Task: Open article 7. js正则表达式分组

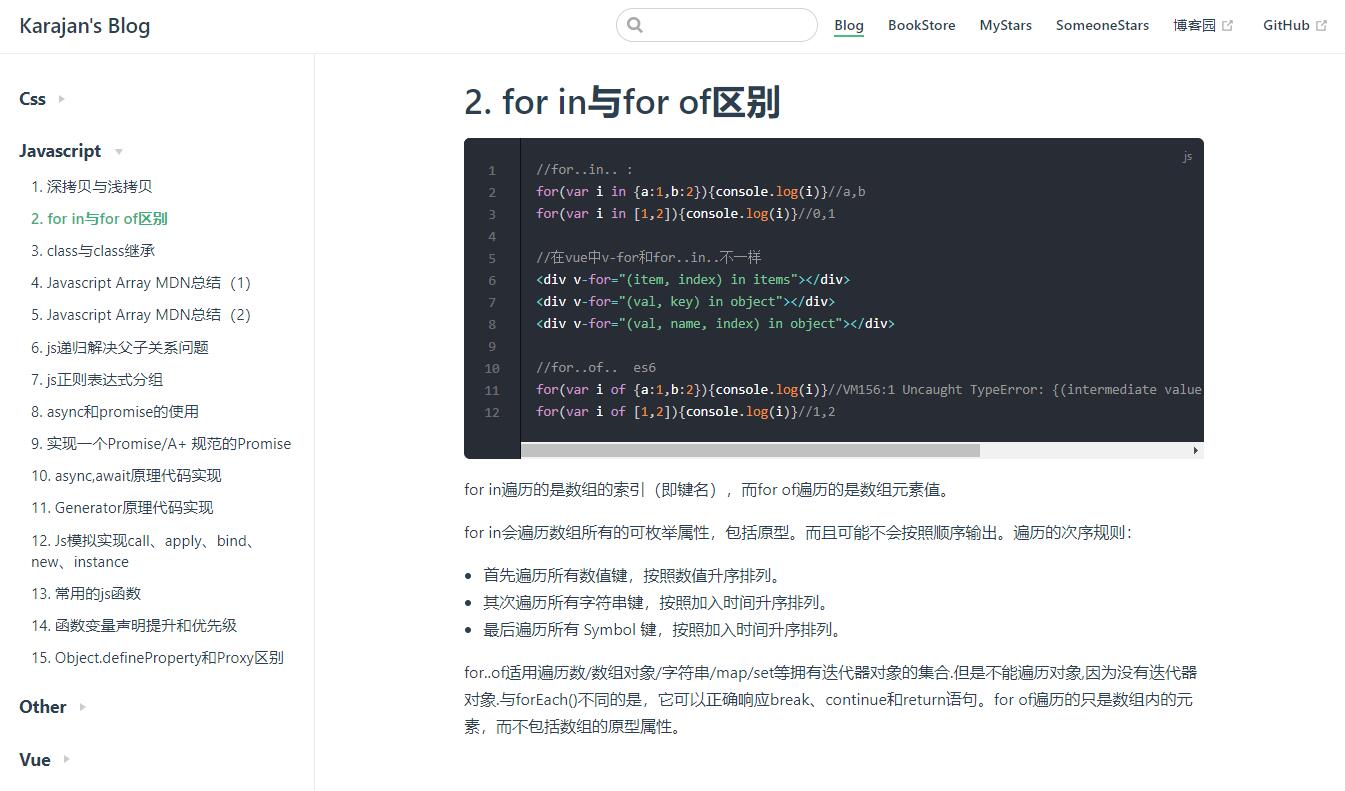Action: pos(97,379)
